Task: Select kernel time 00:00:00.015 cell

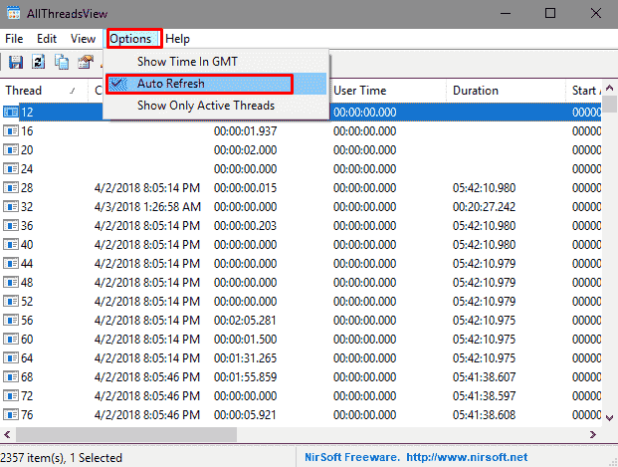Action: tap(245, 188)
